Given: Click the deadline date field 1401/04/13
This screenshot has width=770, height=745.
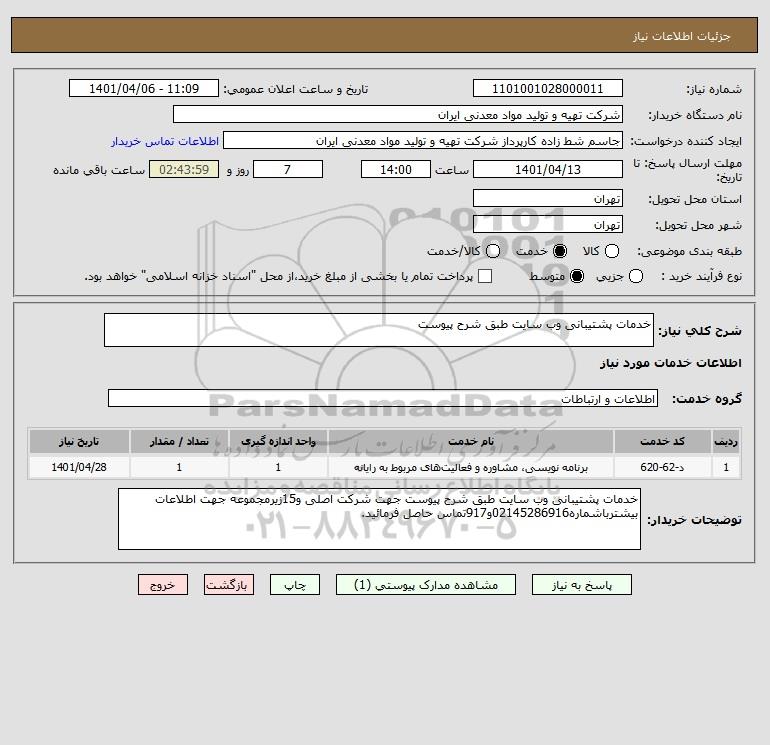Looking at the screenshot, I should tap(548, 169).
